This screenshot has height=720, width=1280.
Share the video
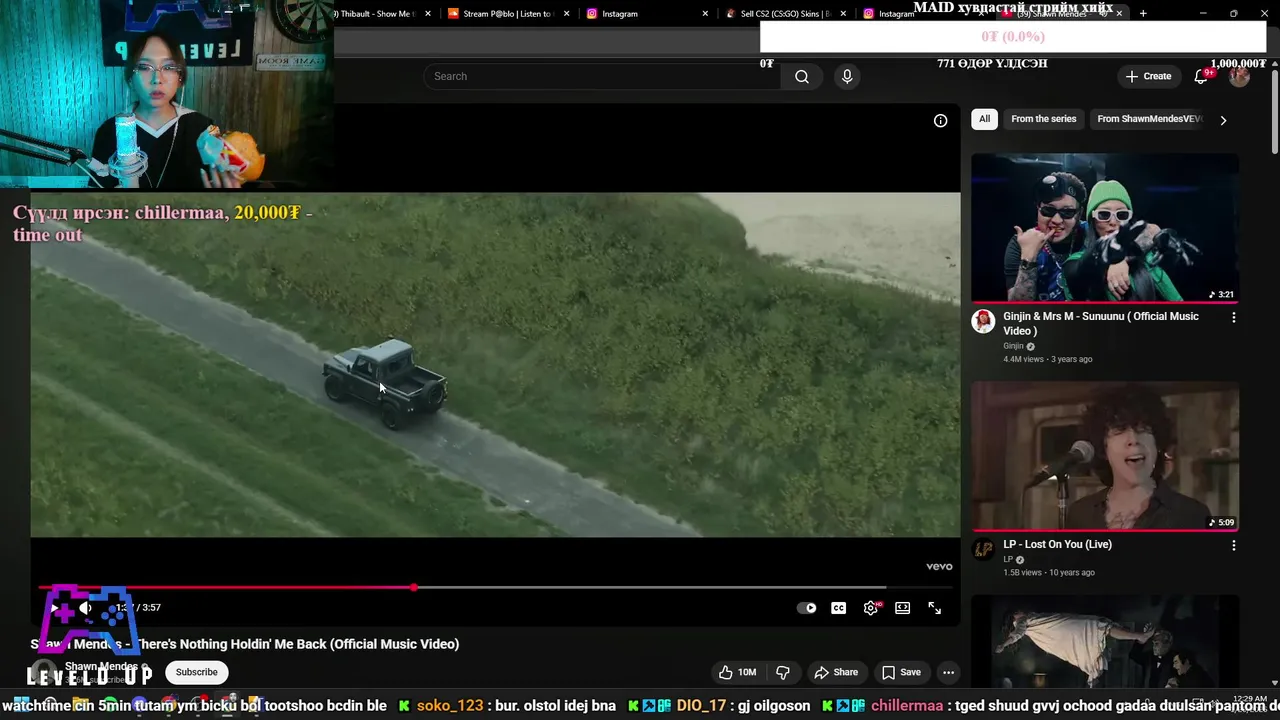click(x=836, y=672)
